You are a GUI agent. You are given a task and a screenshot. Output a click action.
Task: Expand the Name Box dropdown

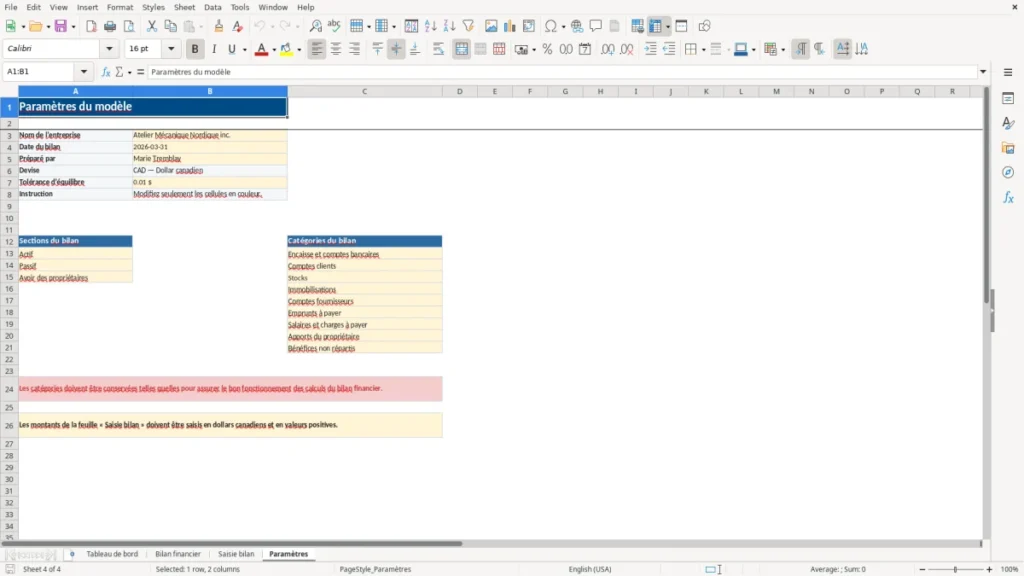click(x=84, y=72)
